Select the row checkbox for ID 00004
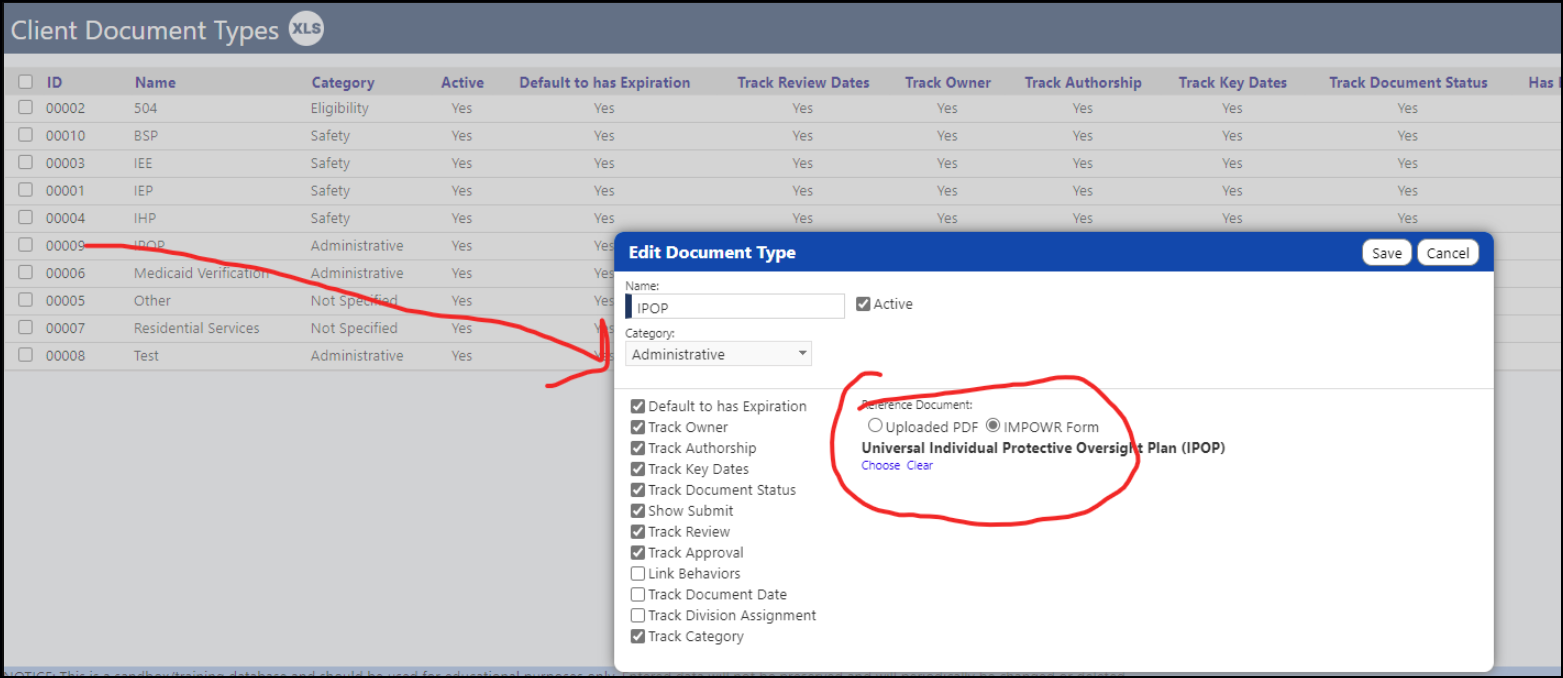The height and width of the screenshot is (678, 1563). [25, 217]
